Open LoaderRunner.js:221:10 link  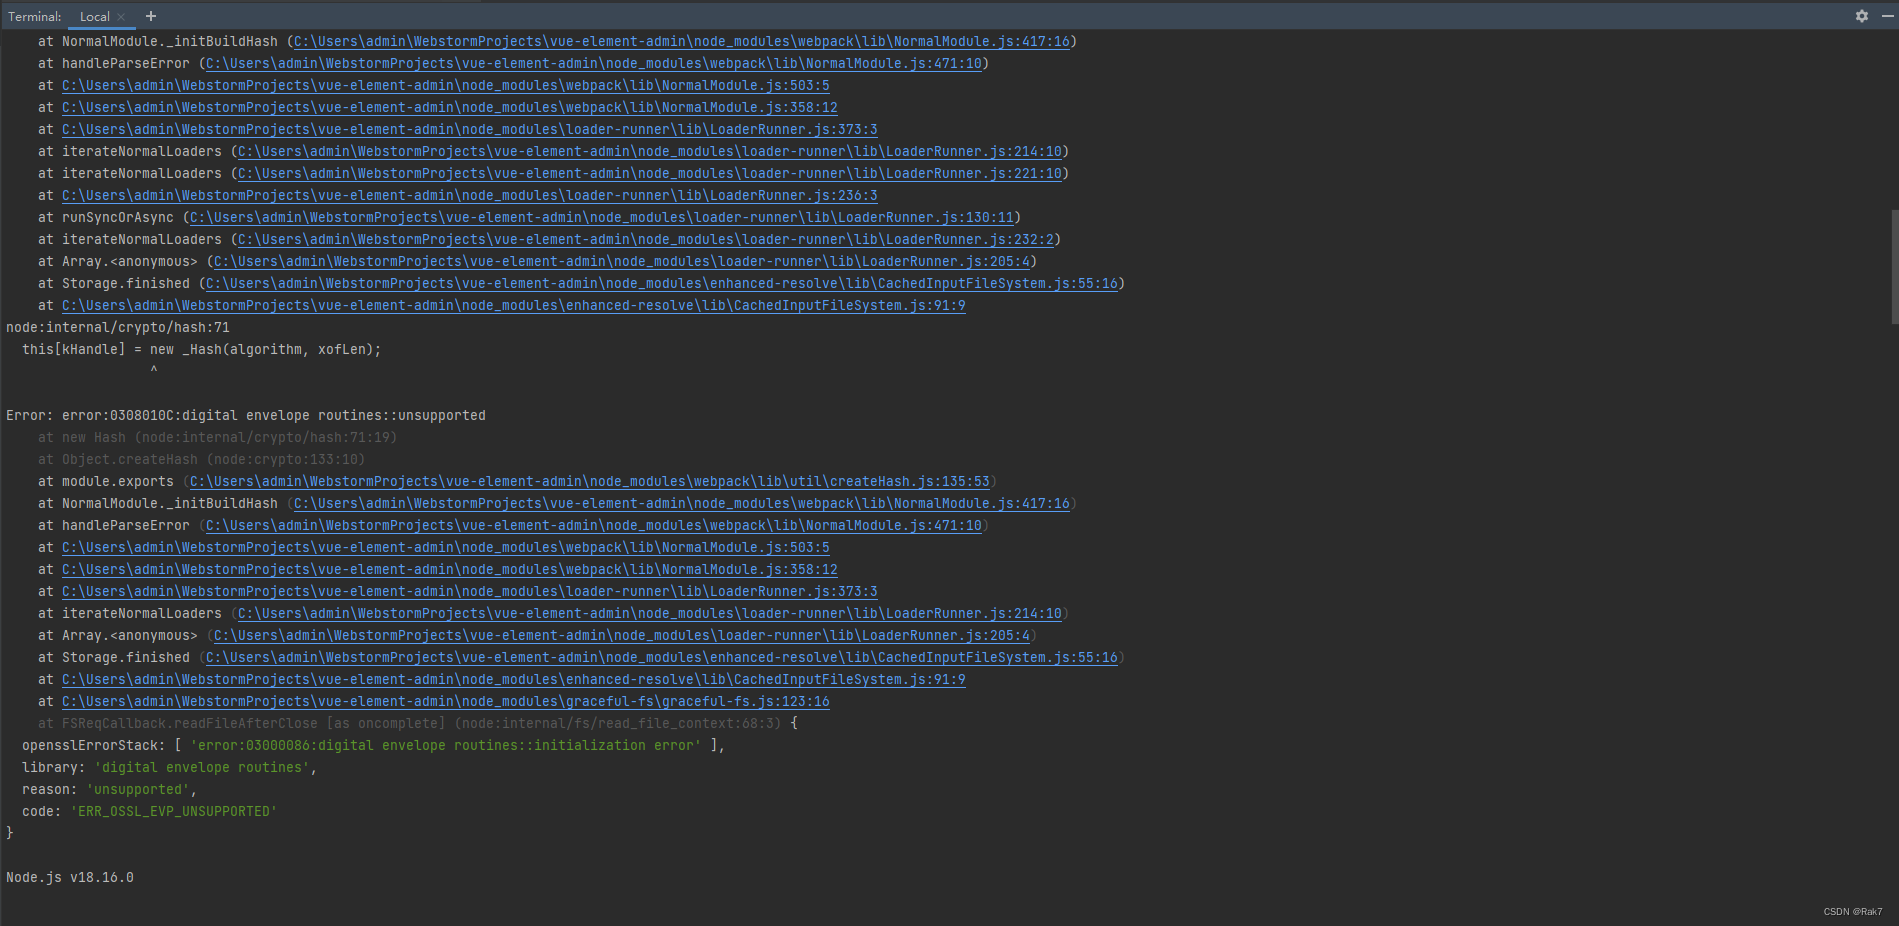coord(649,173)
